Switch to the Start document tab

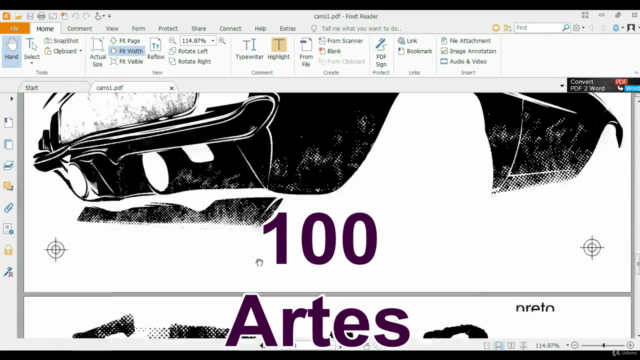[x=31, y=88]
